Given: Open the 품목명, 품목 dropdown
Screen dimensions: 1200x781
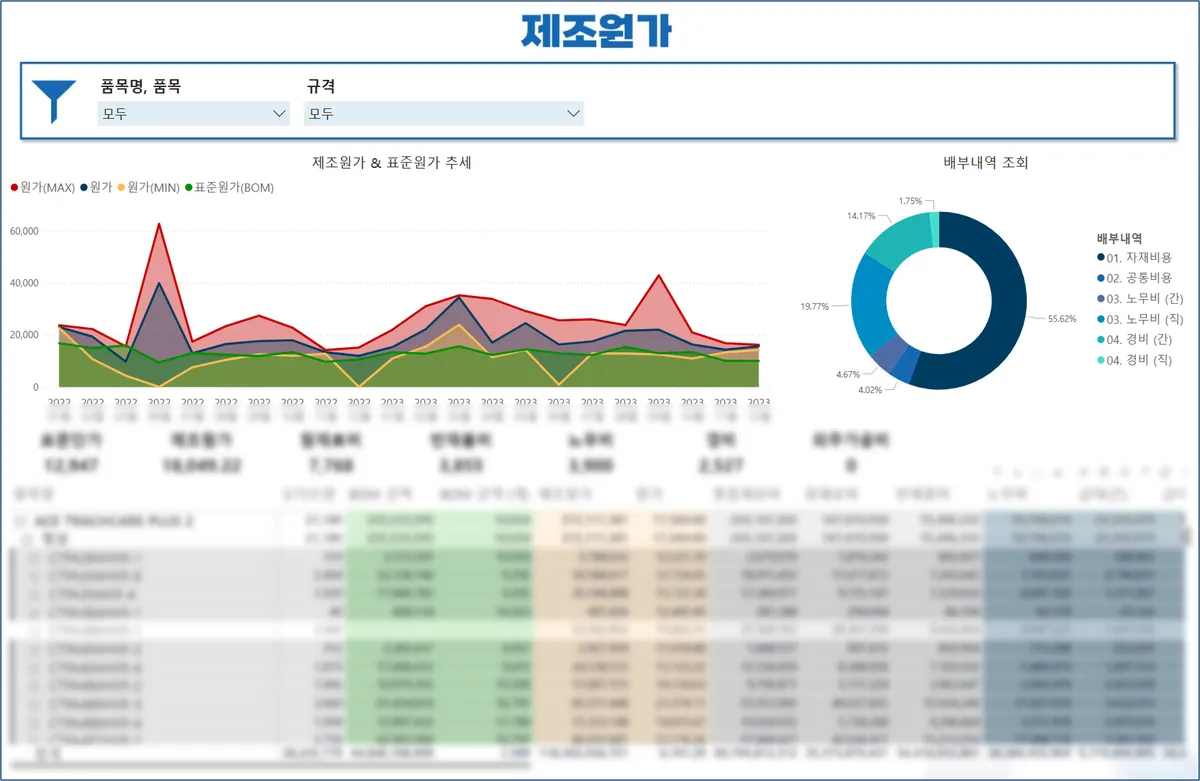Looking at the screenshot, I should click(x=195, y=114).
